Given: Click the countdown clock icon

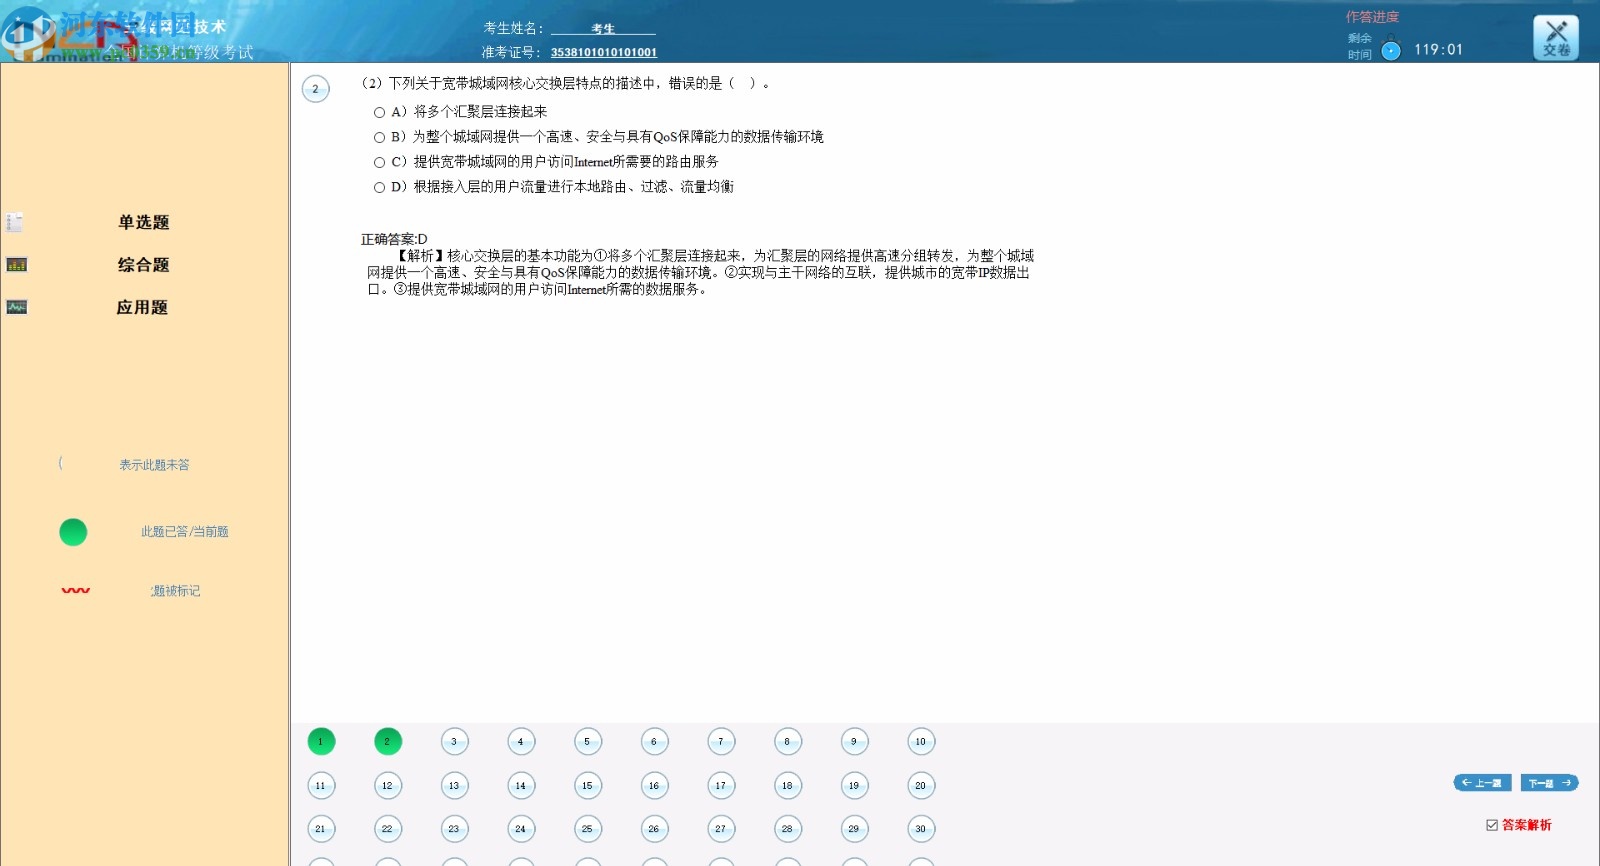Looking at the screenshot, I should 1391,50.
